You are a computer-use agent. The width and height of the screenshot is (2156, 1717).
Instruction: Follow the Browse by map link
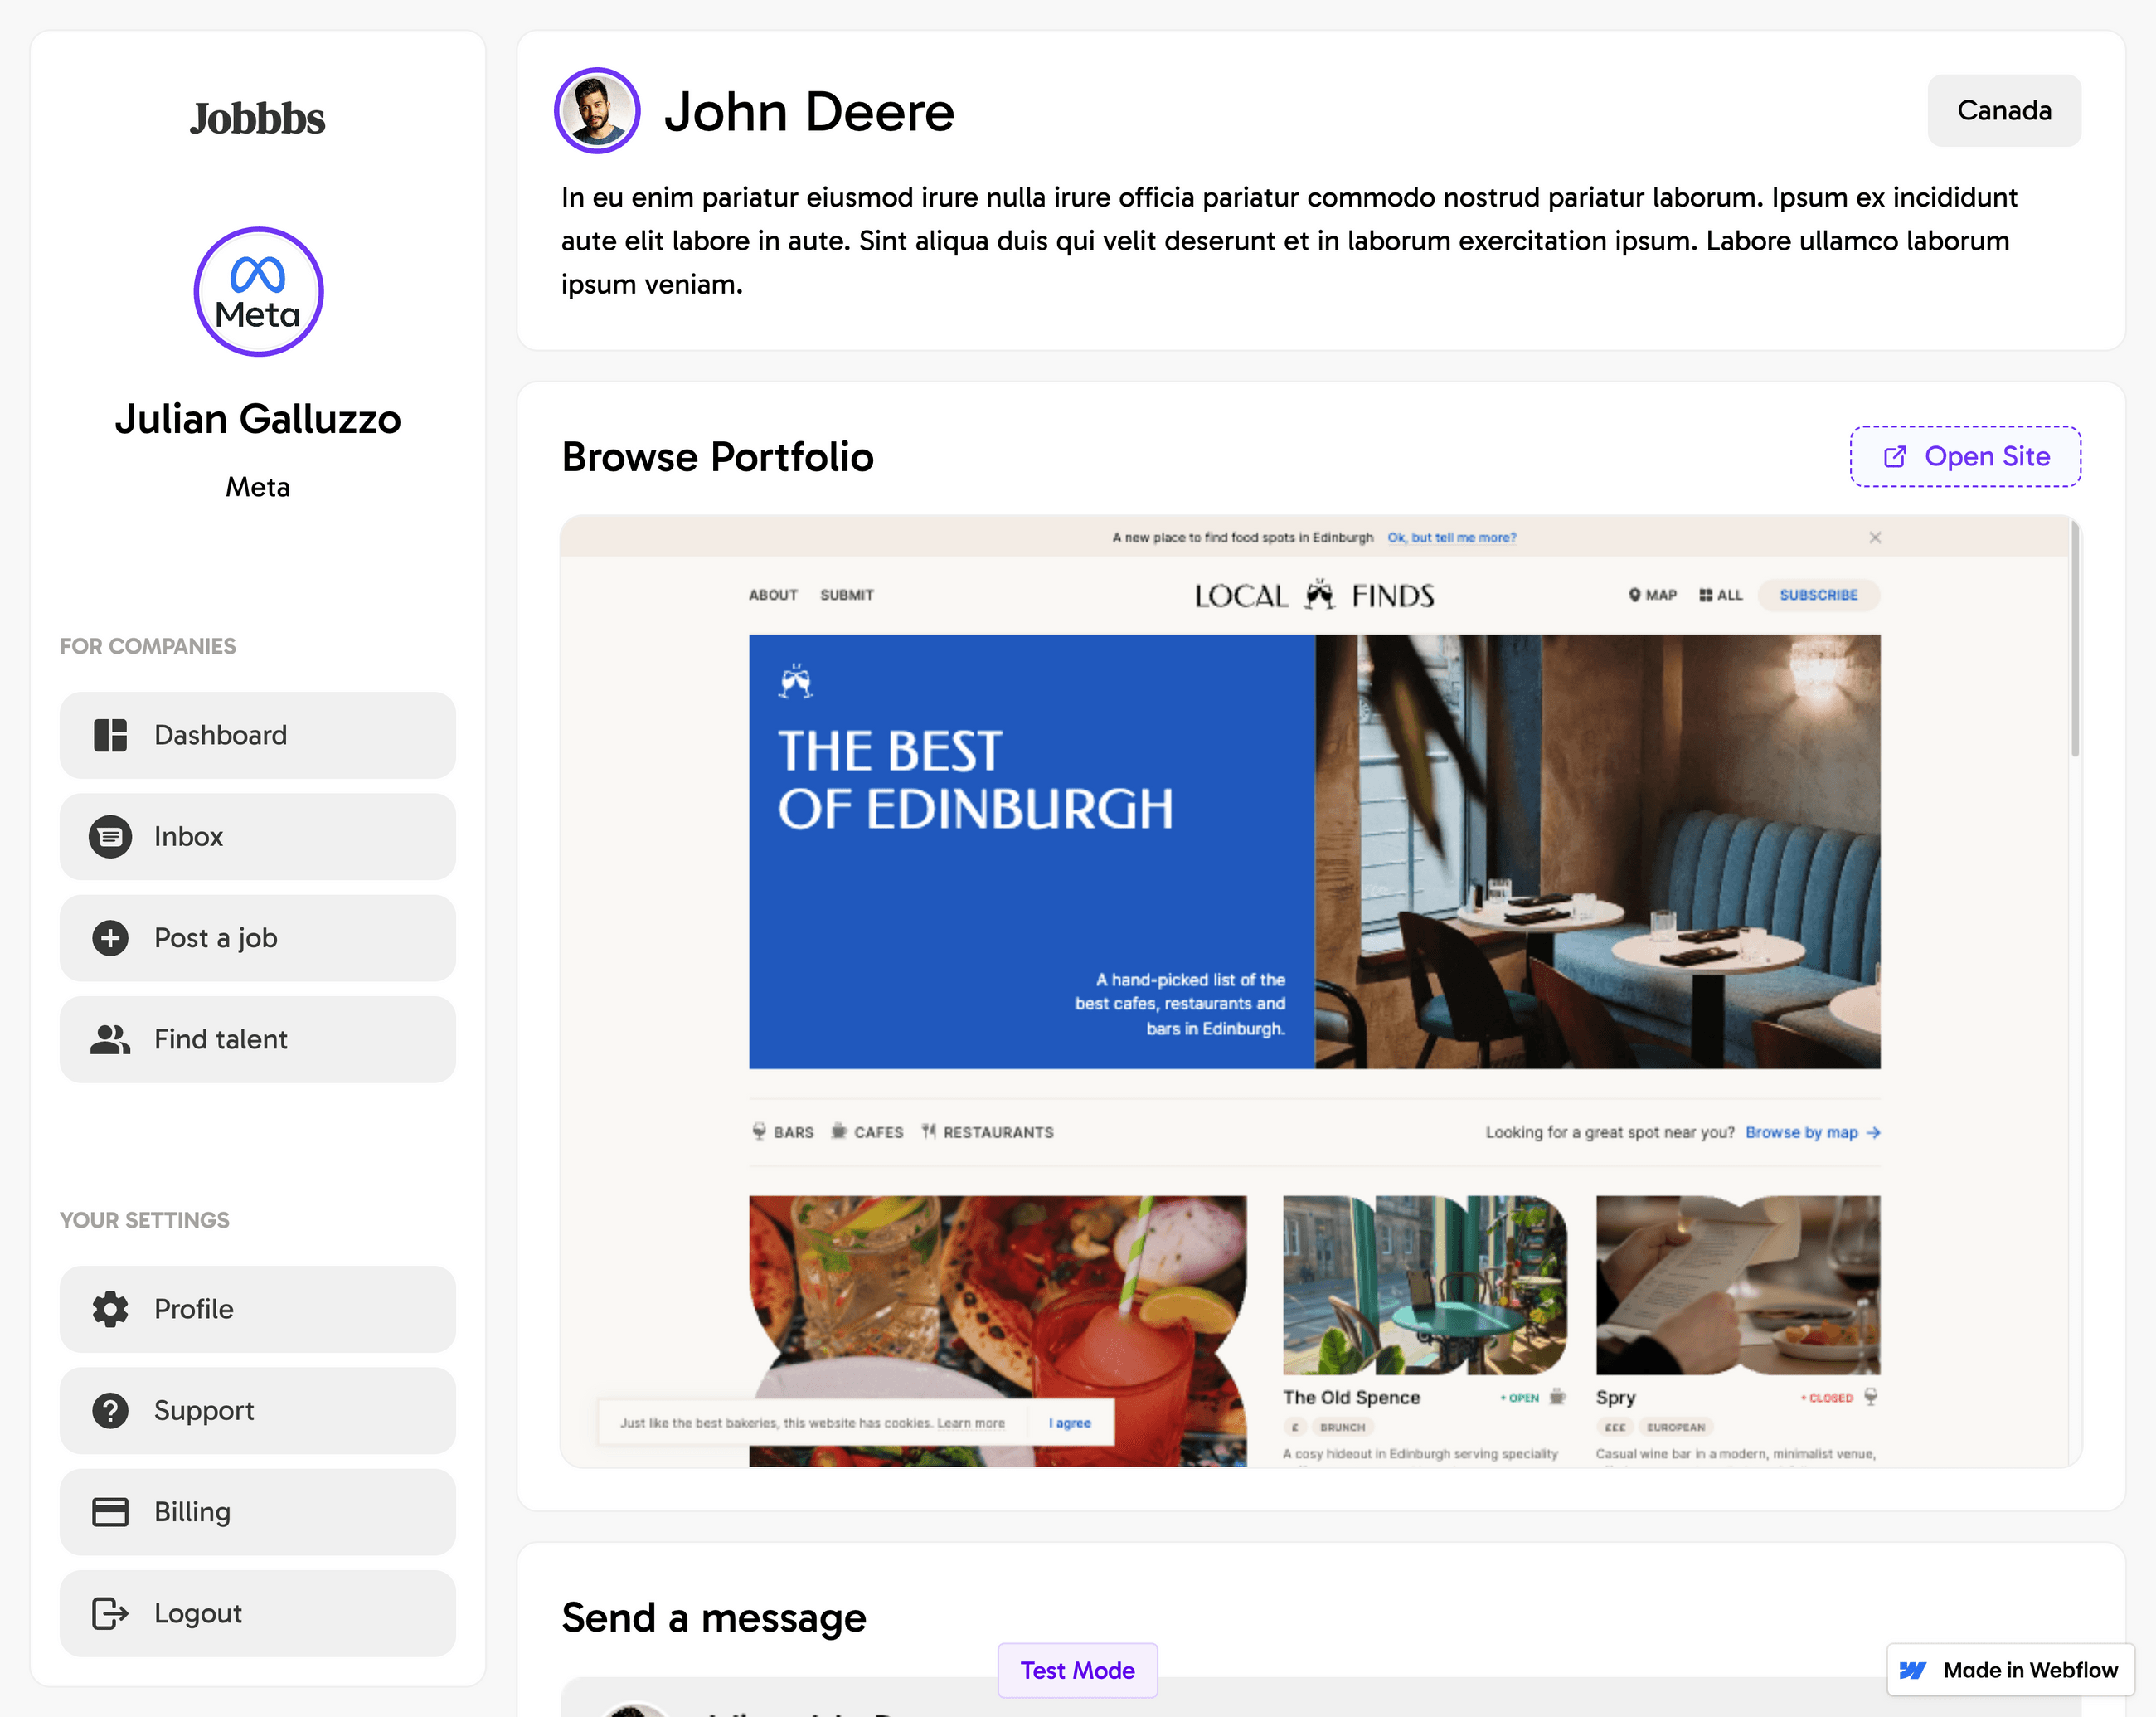point(1813,1132)
